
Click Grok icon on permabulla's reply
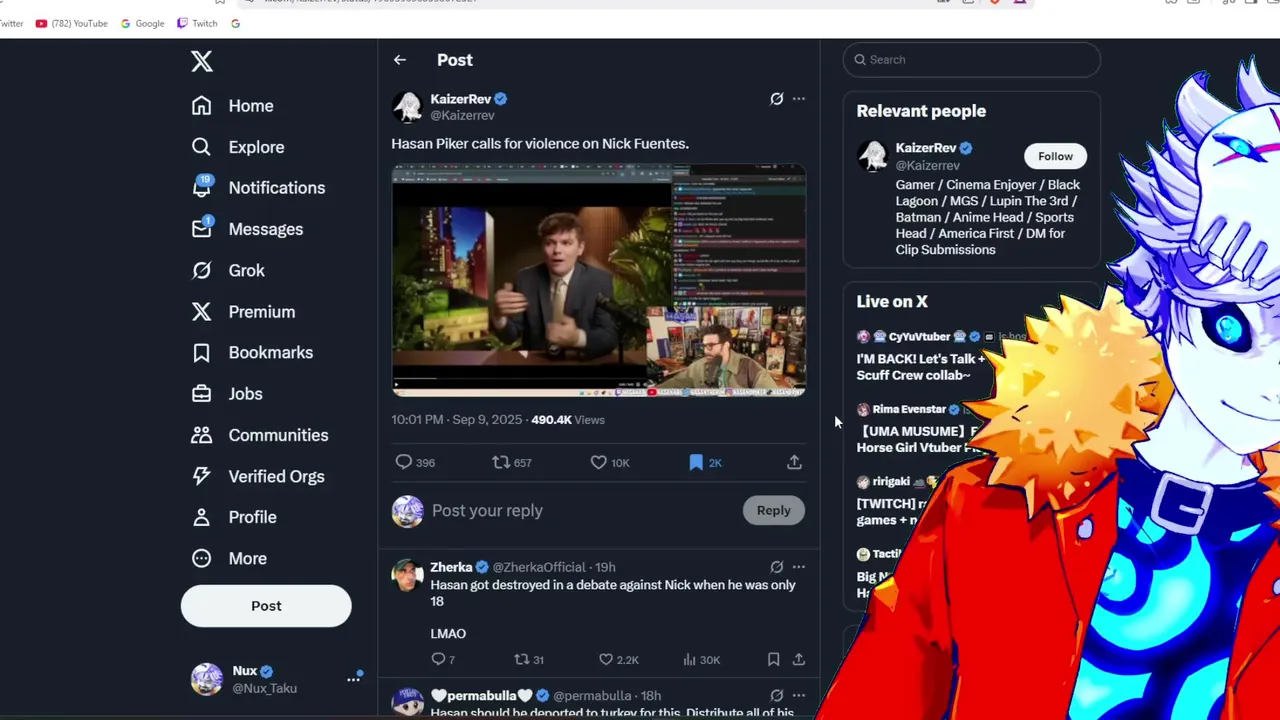(x=776, y=695)
